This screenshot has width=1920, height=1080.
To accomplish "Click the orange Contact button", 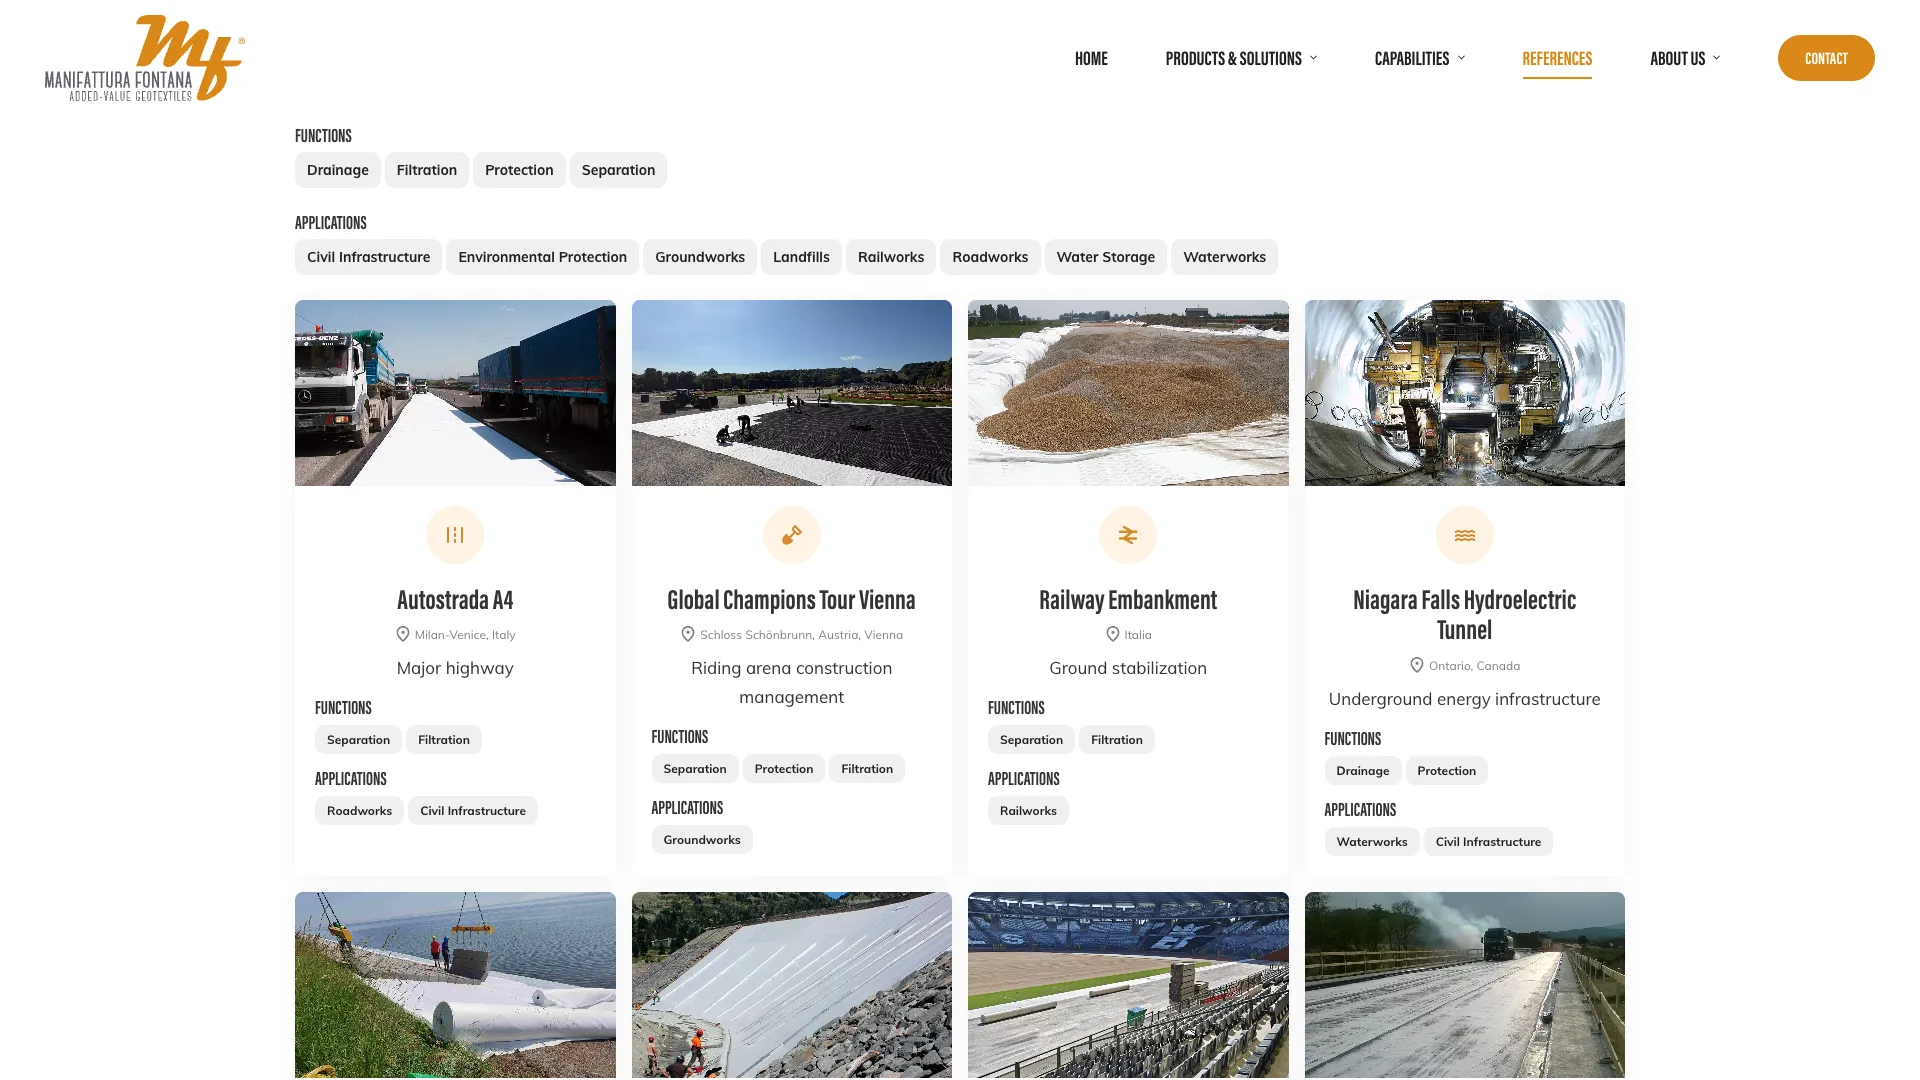I will coord(1826,58).
